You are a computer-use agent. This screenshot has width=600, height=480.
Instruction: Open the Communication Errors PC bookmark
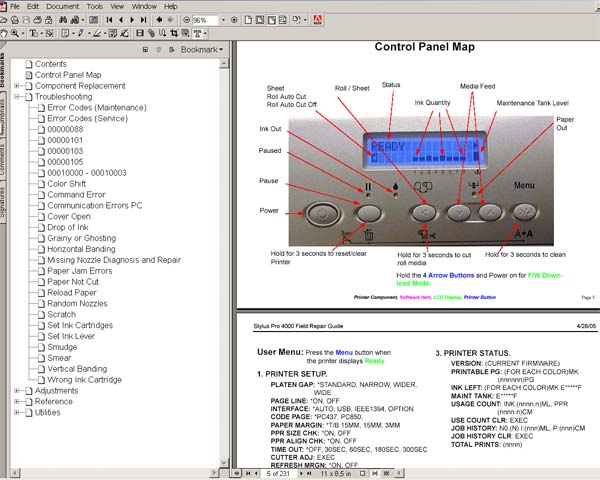(x=95, y=206)
